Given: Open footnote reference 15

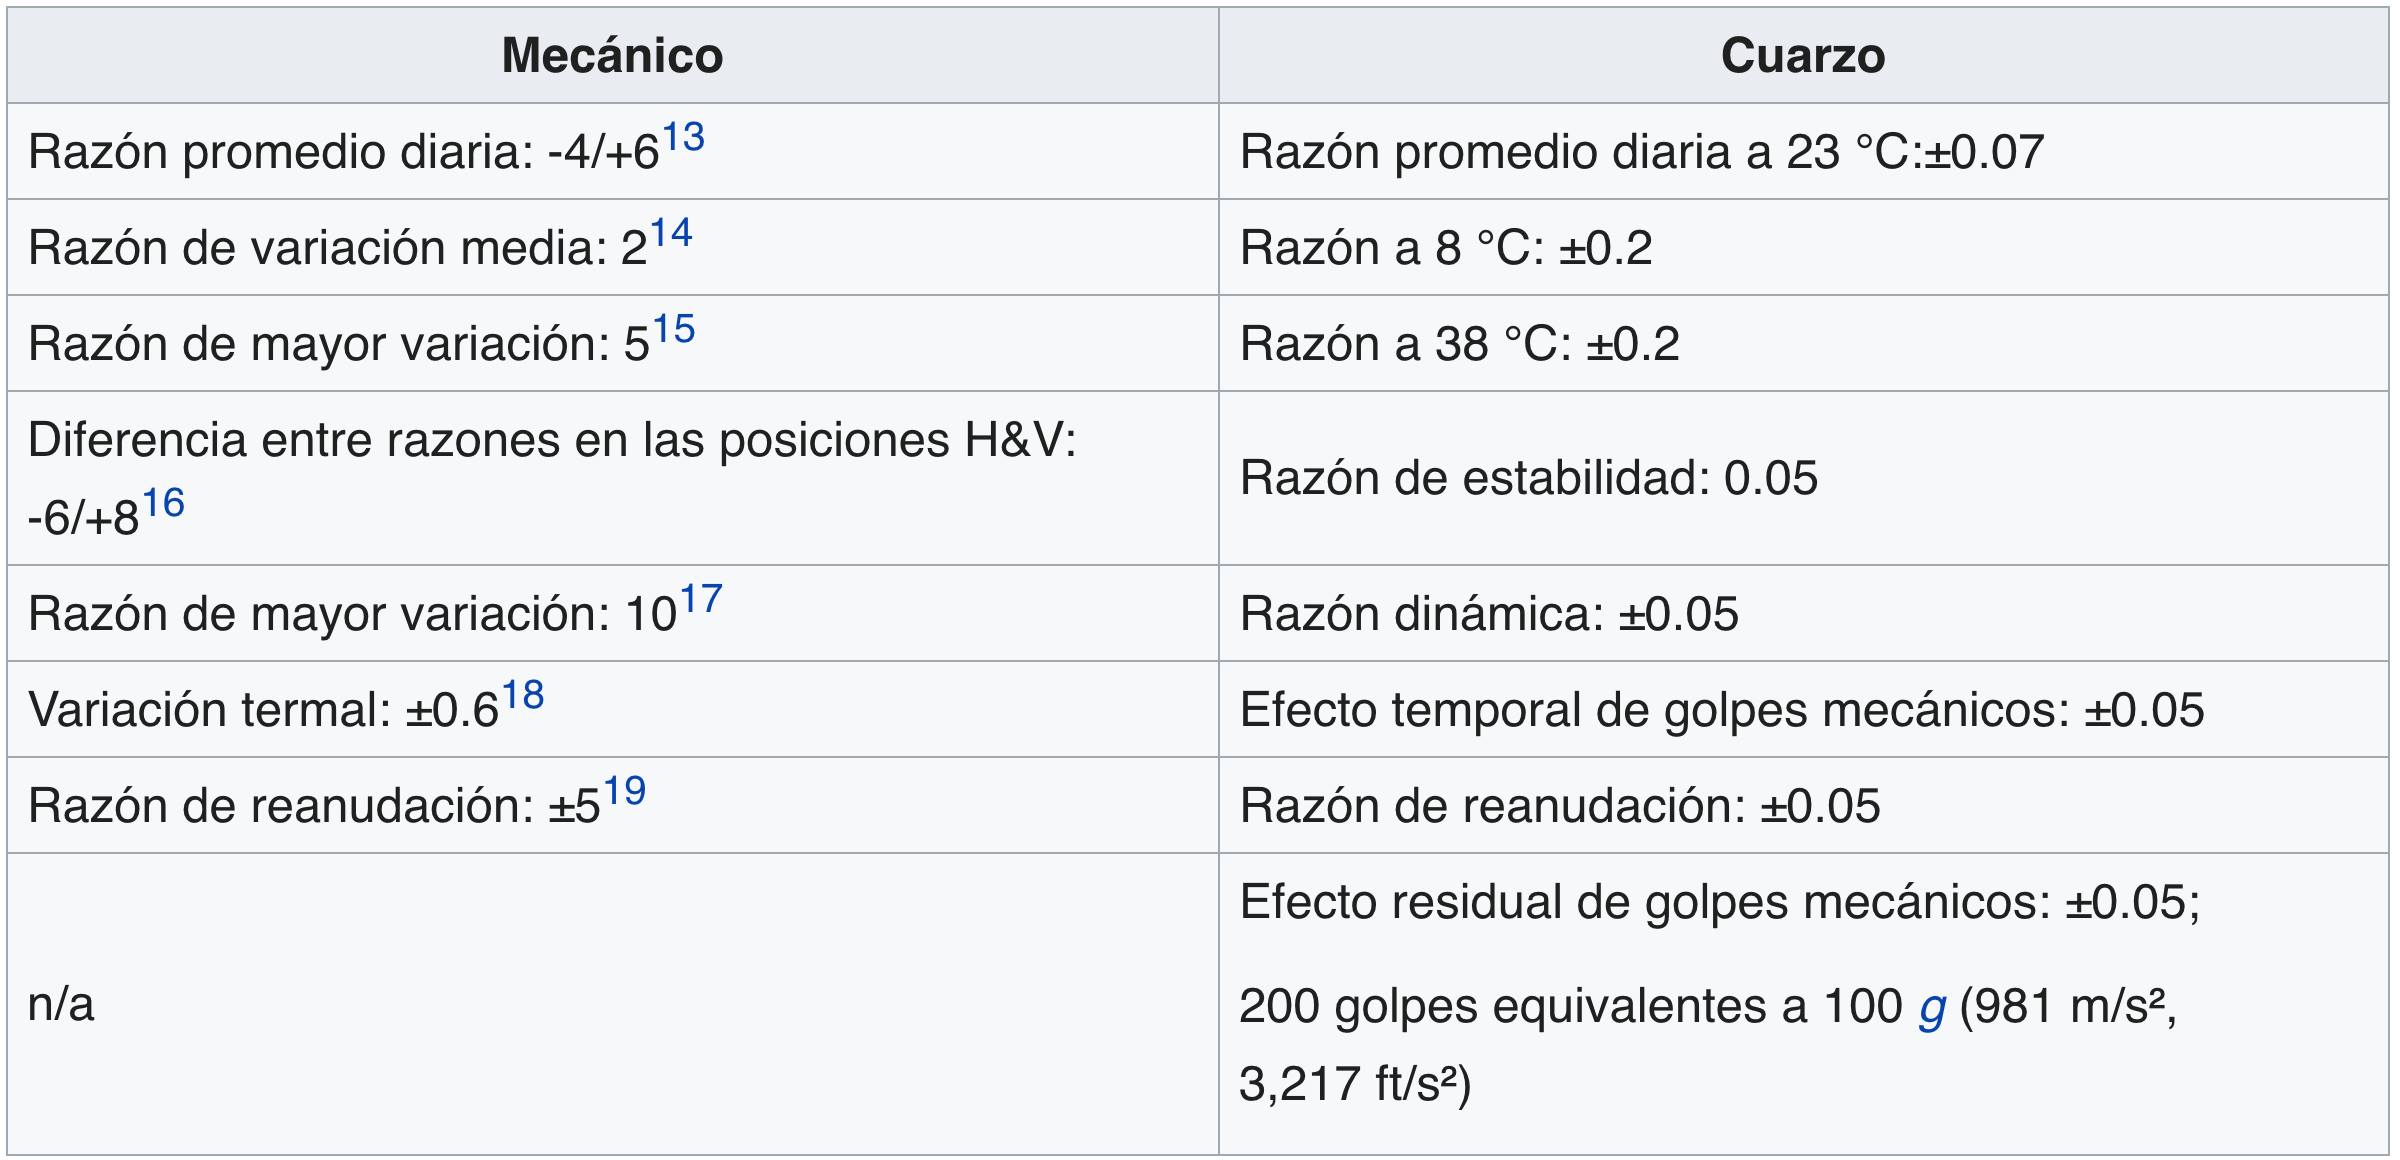Looking at the screenshot, I should click(674, 330).
